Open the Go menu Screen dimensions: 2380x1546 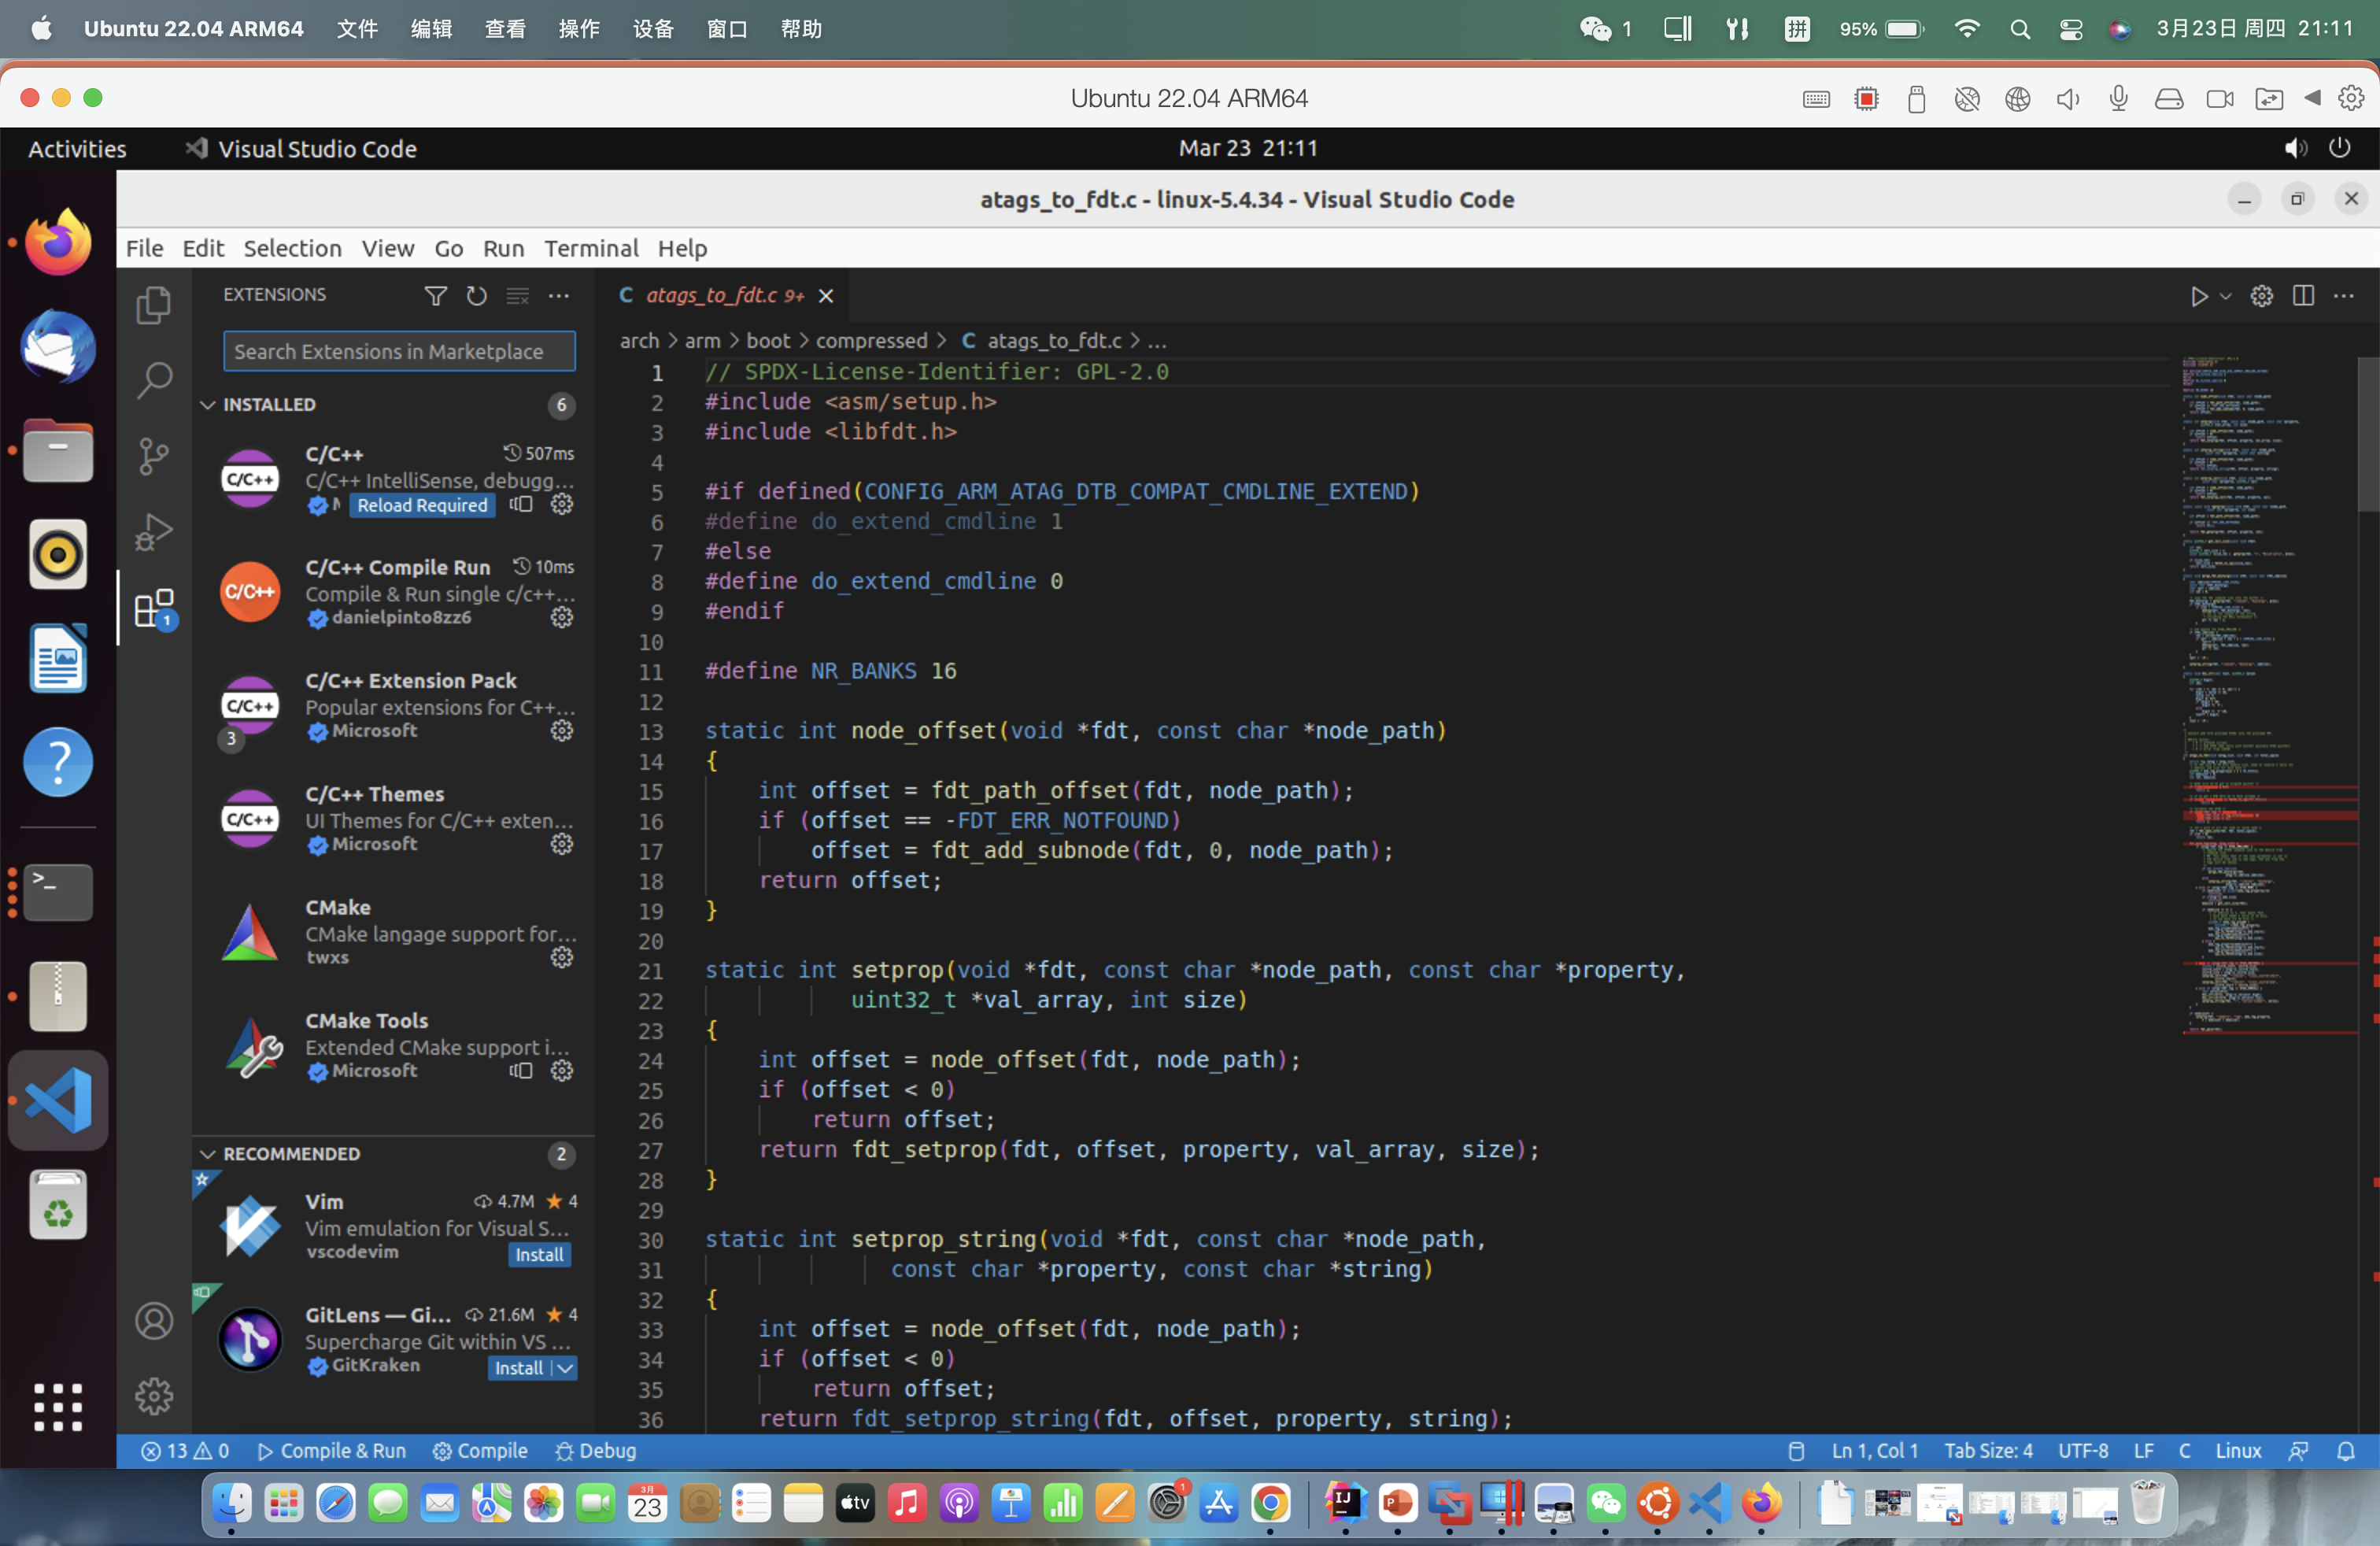448,248
